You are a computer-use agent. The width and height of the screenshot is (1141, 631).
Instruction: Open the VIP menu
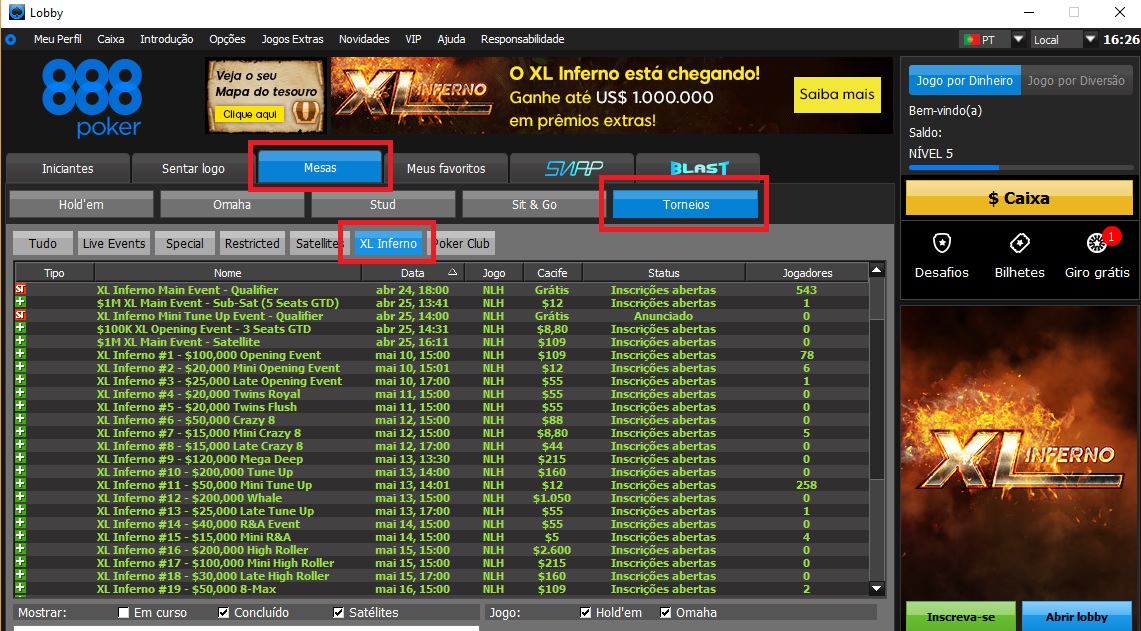click(x=413, y=39)
